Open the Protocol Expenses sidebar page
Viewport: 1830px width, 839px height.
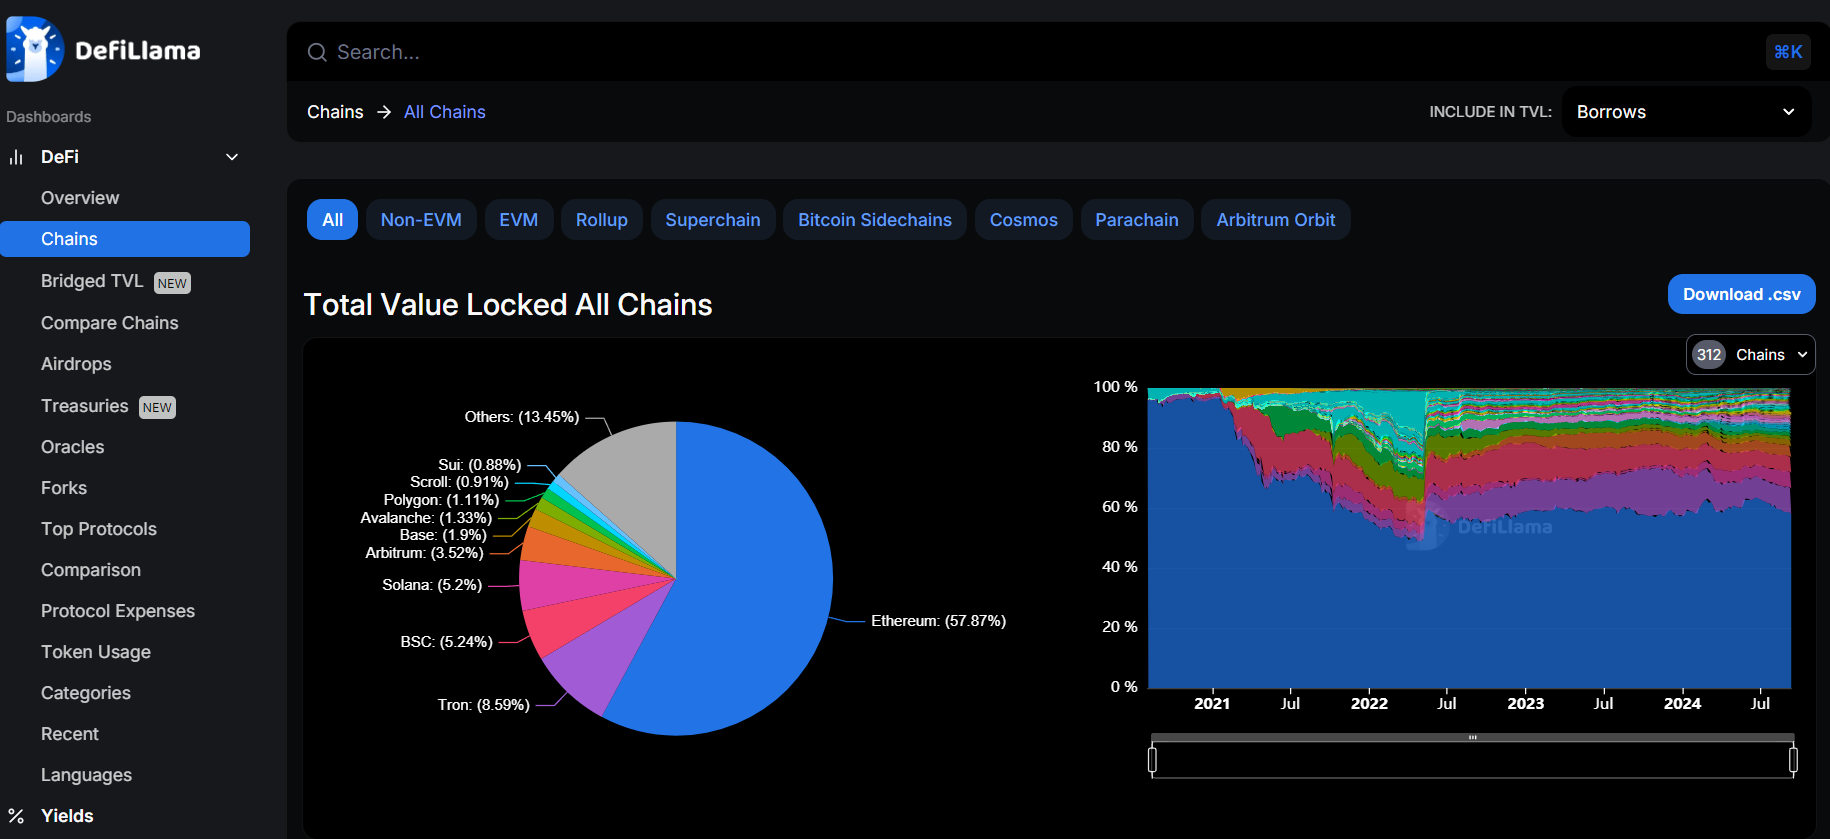pos(118,611)
